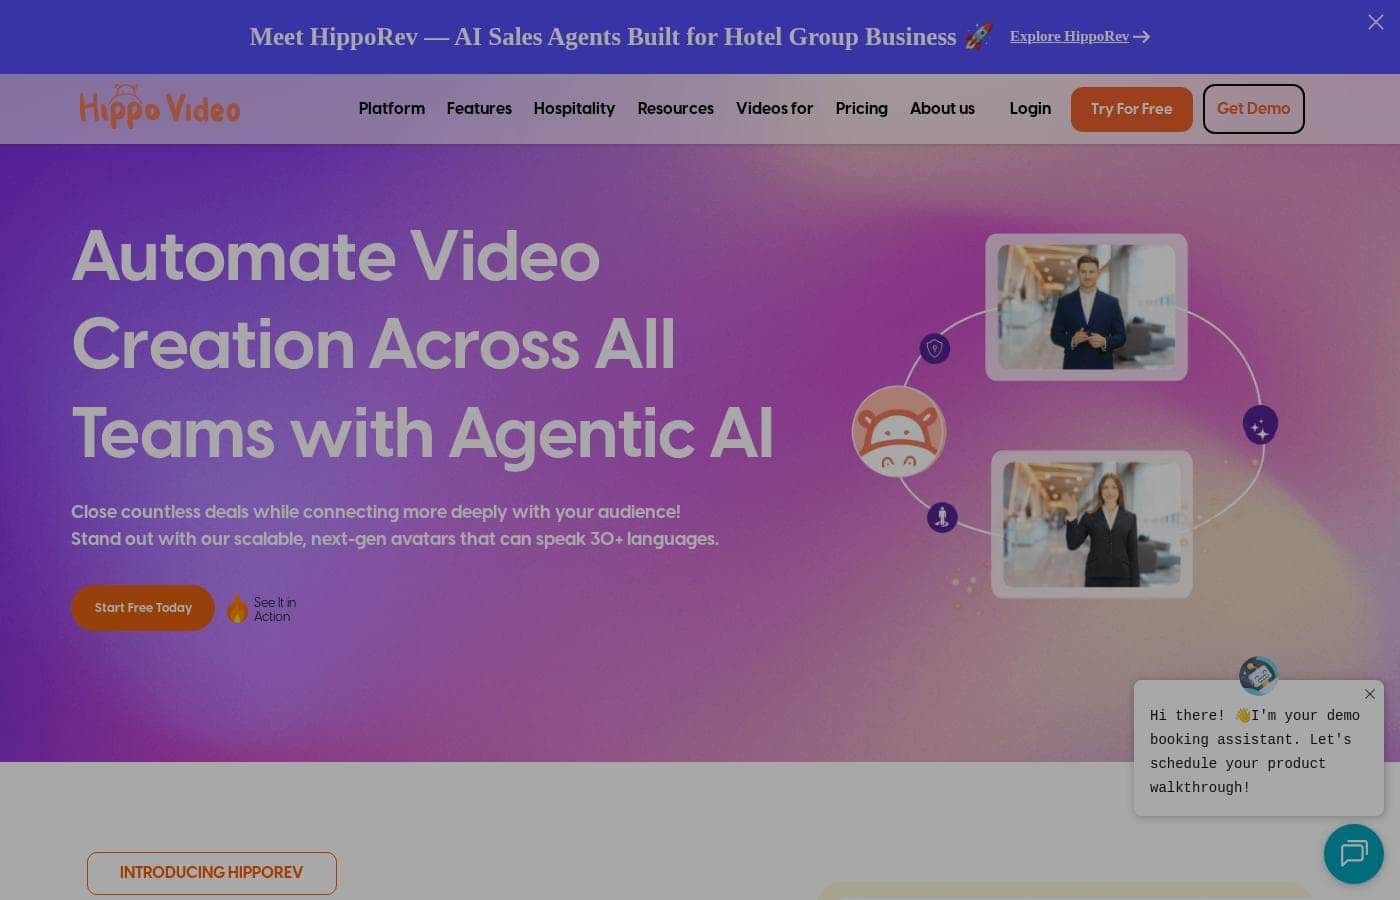This screenshot has height=900, width=1400.
Task: Click the person figure circle icon
Action: (942, 517)
